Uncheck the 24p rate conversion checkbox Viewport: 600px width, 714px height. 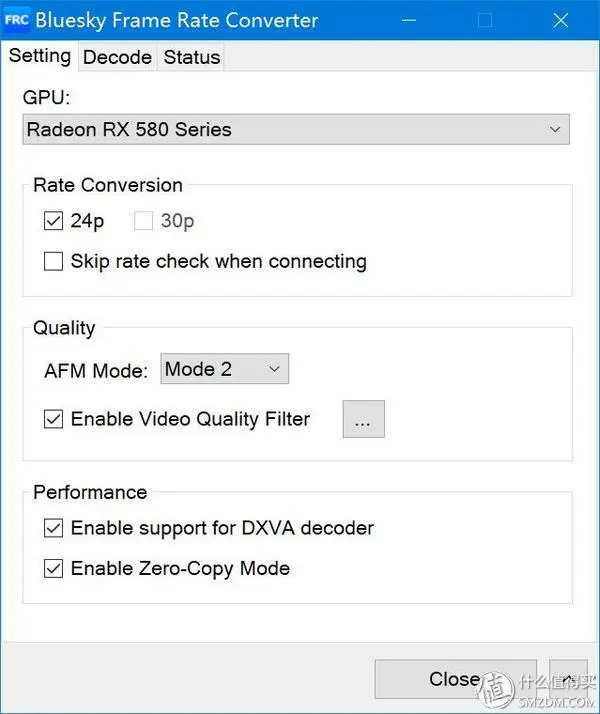point(53,221)
